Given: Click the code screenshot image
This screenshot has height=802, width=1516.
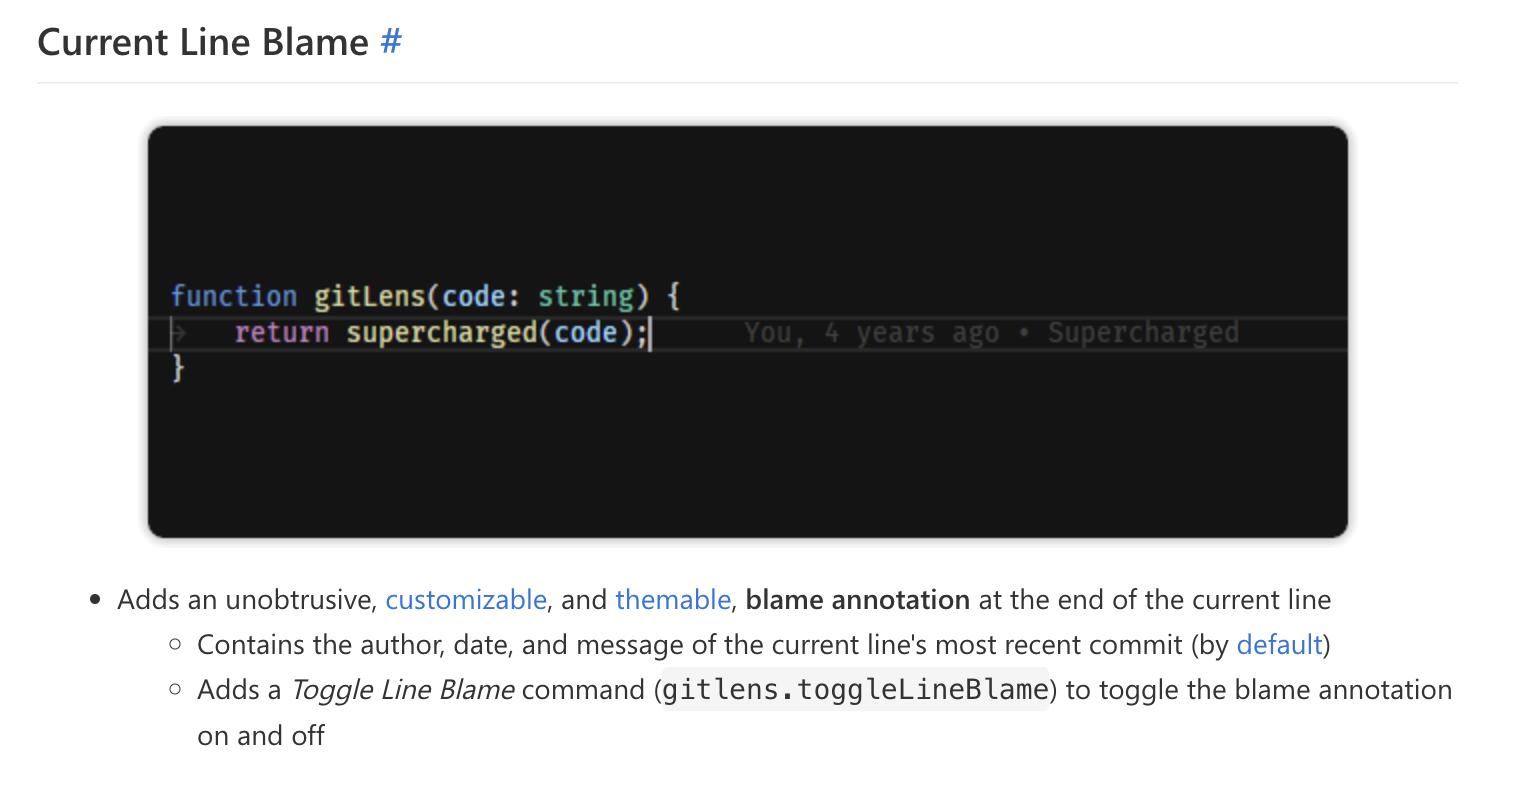Looking at the screenshot, I should [x=747, y=330].
